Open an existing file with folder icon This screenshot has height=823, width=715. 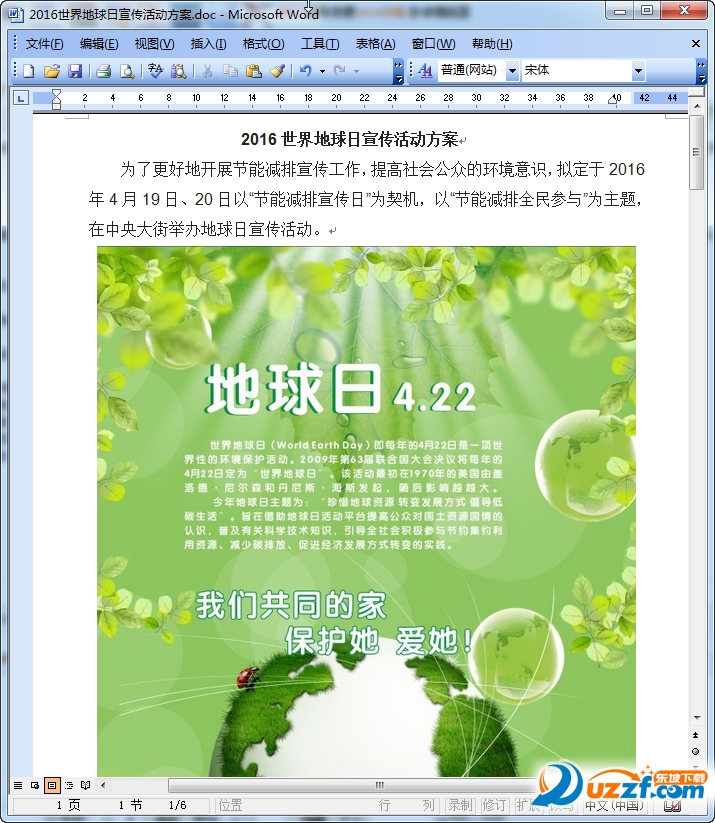point(51,71)
